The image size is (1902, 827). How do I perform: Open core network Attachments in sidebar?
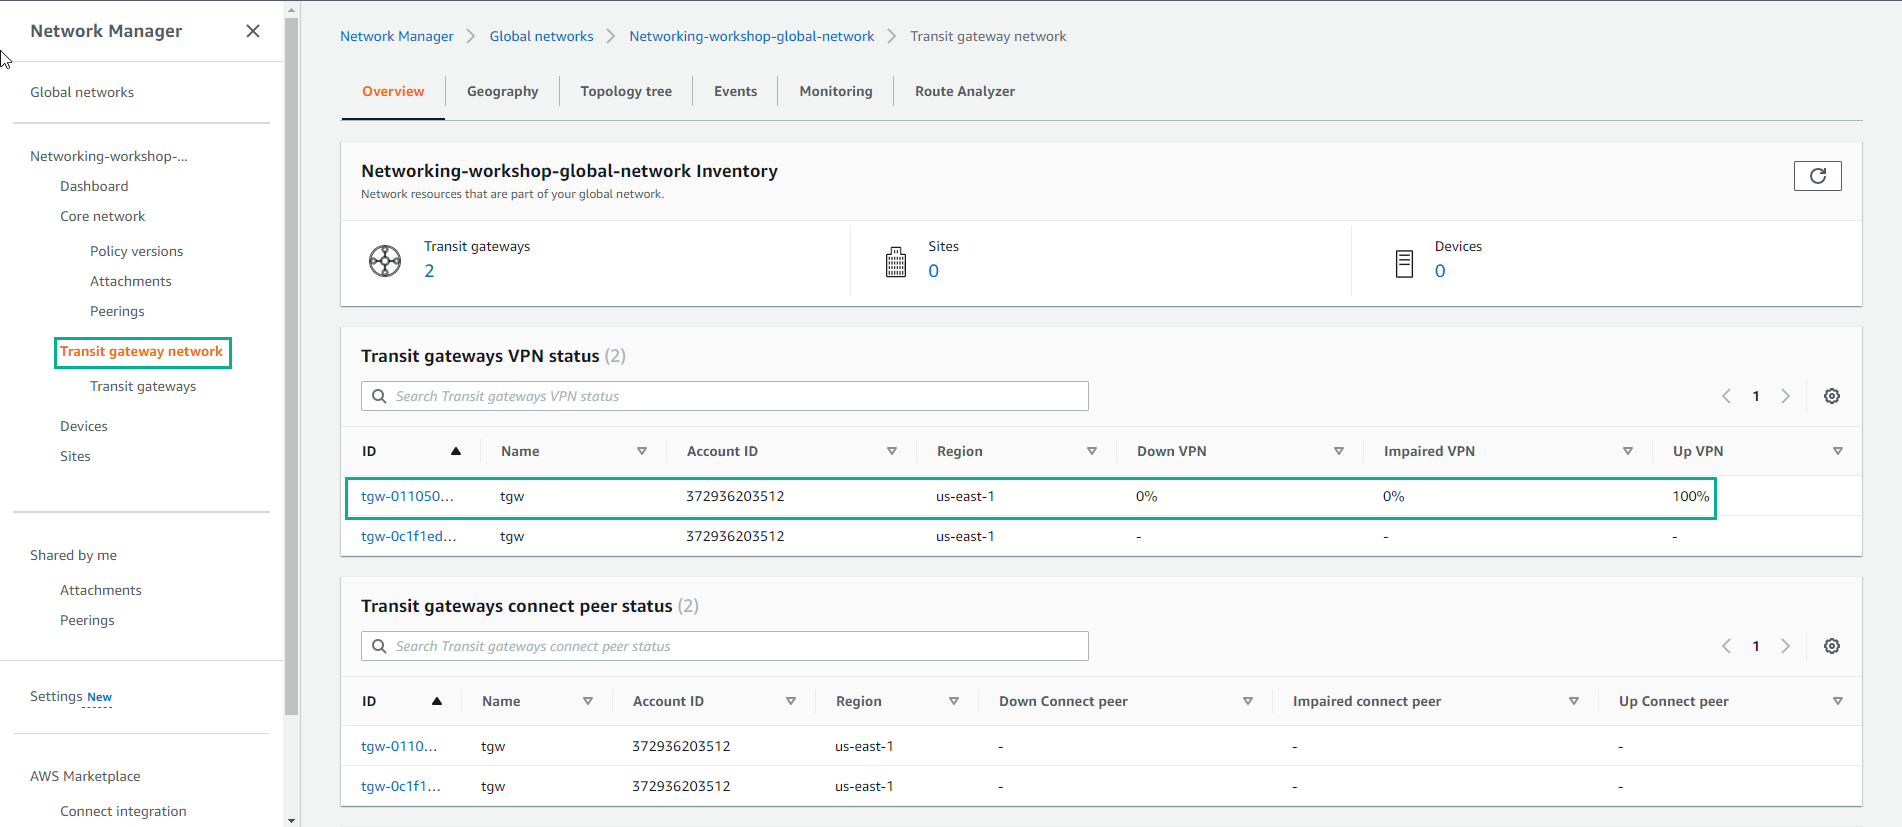131,281
